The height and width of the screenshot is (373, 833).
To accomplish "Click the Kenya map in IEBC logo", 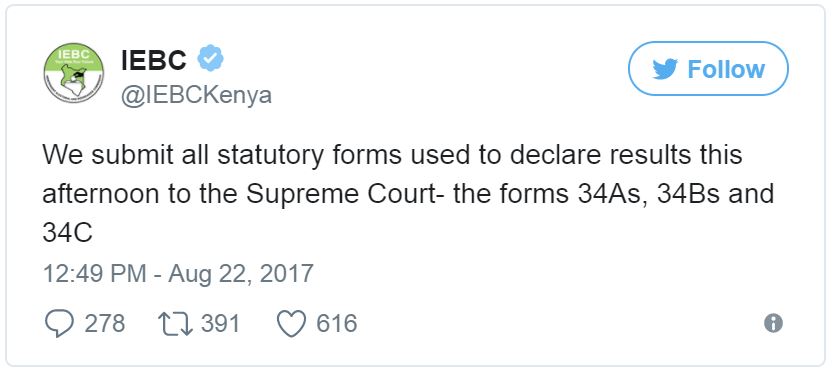I will [73, 79].
